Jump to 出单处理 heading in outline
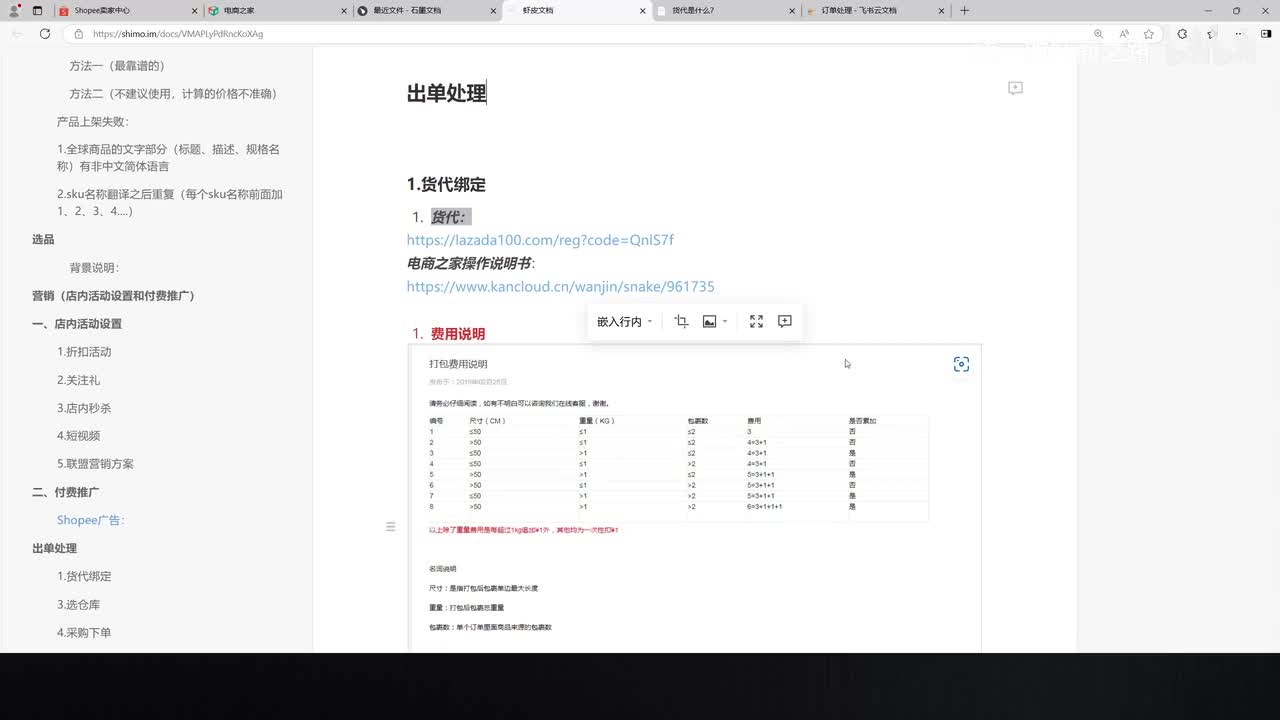 [54, 548]
